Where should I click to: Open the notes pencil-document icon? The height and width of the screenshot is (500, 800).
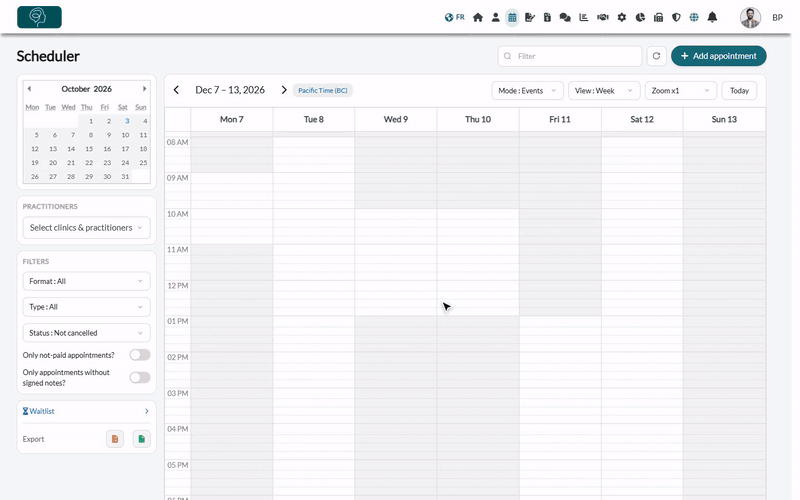[530, 17]
